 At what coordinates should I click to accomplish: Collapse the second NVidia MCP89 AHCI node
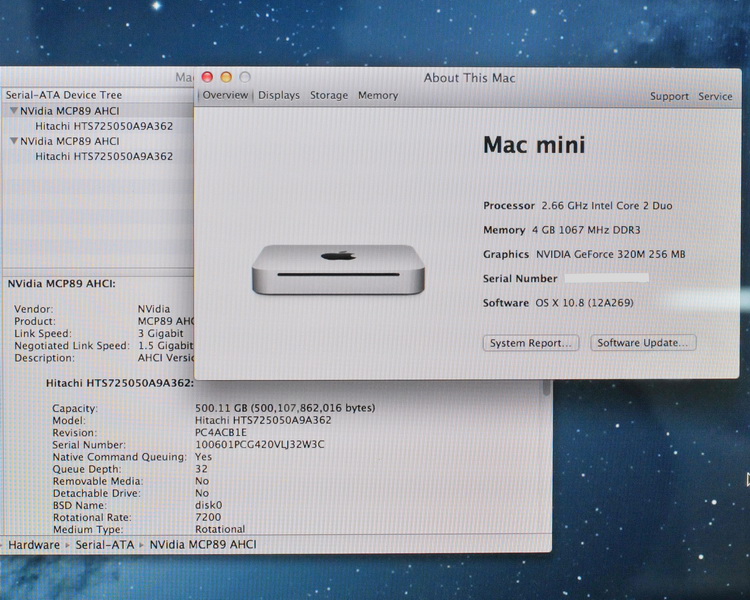pyautogui.click(x=14, y=141)
